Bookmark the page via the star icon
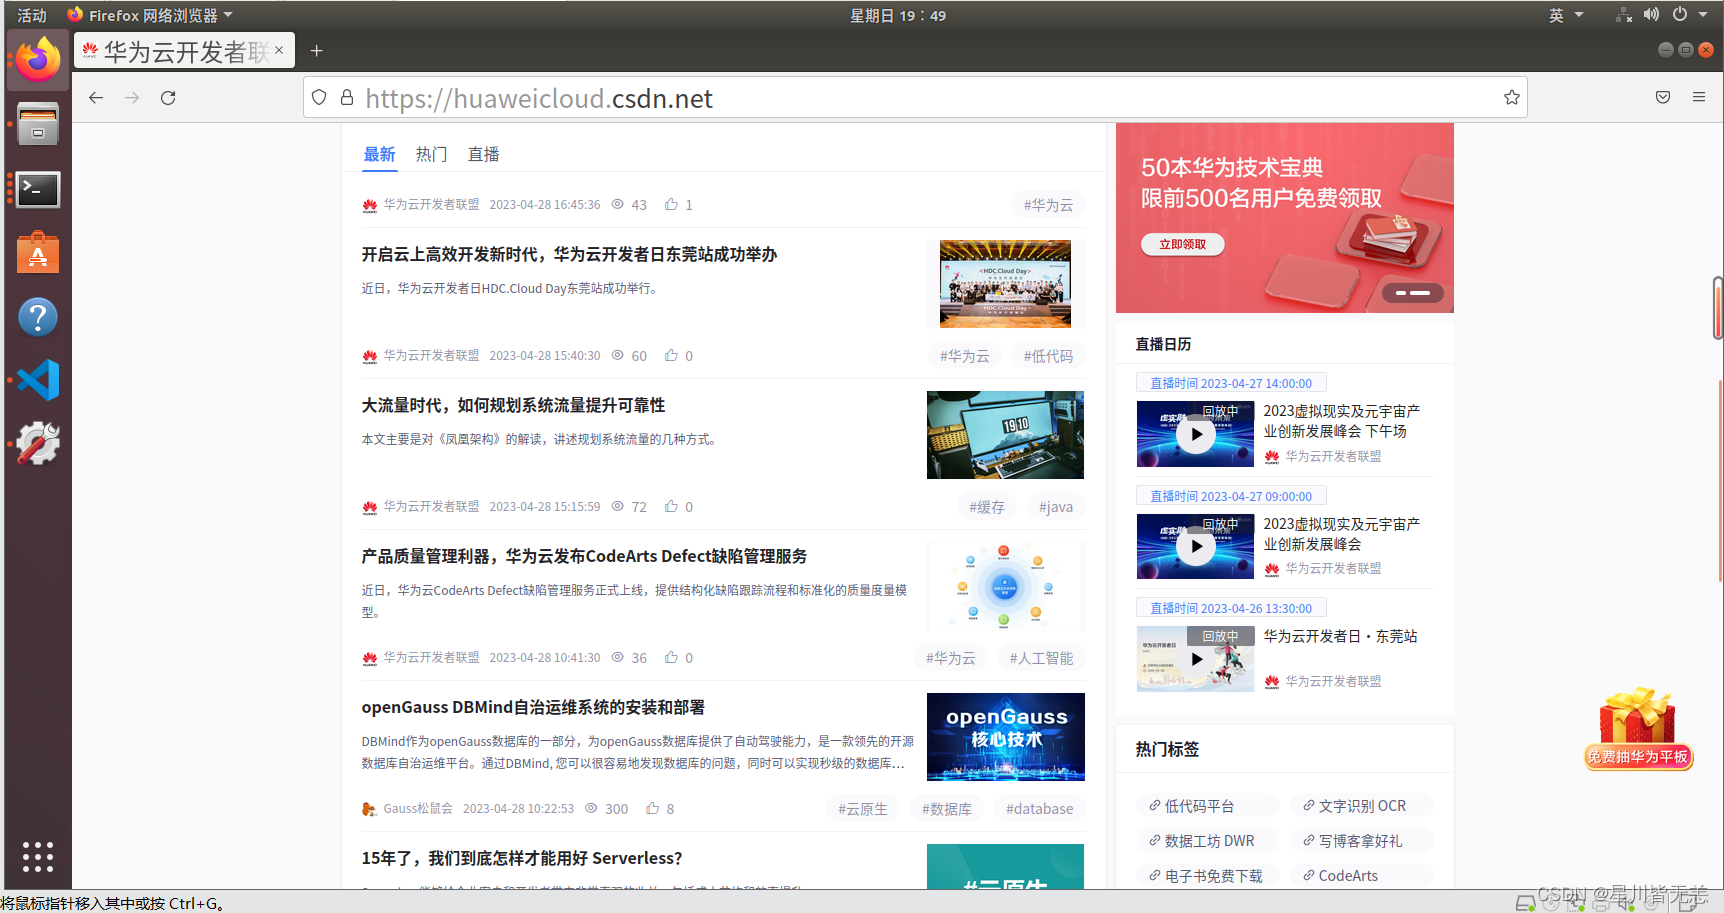Image resolution: width=1724 pixels, height=913 pixels. pyautogui.click(x=1511, y=97)
